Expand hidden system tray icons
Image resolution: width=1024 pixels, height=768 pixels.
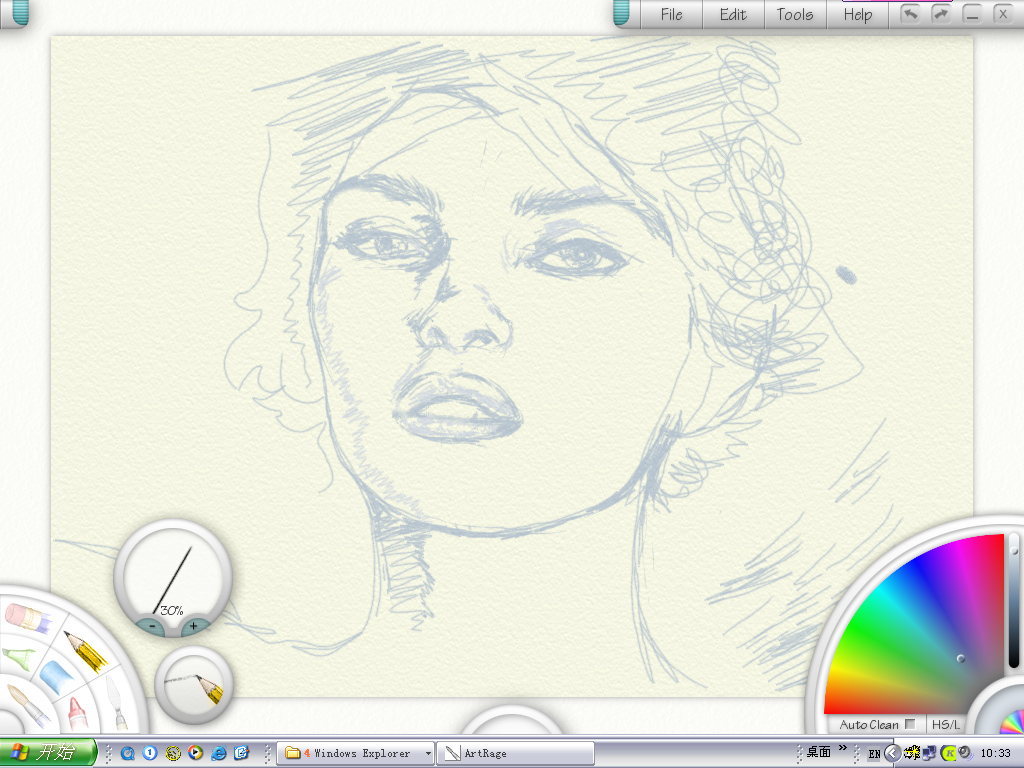tap(892, 753)
